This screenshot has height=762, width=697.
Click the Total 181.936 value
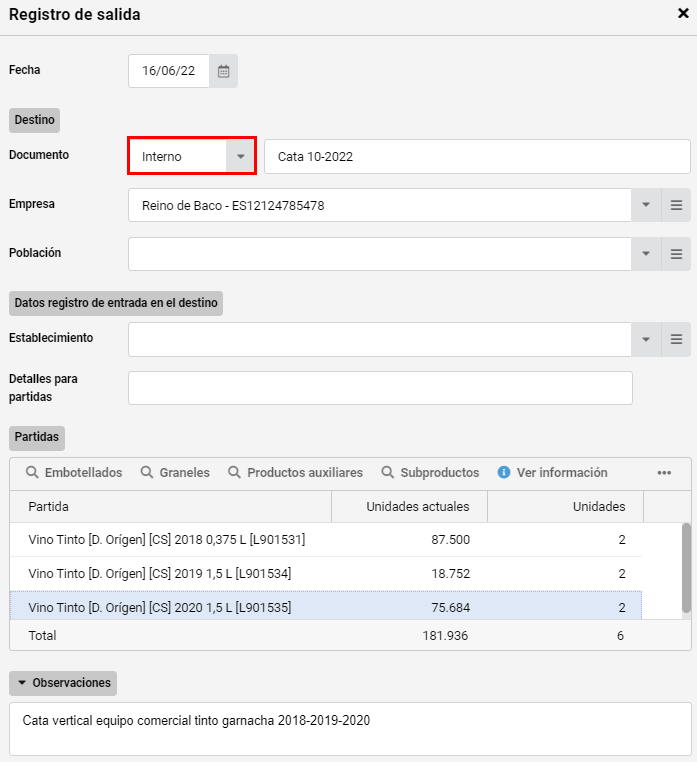445,636
